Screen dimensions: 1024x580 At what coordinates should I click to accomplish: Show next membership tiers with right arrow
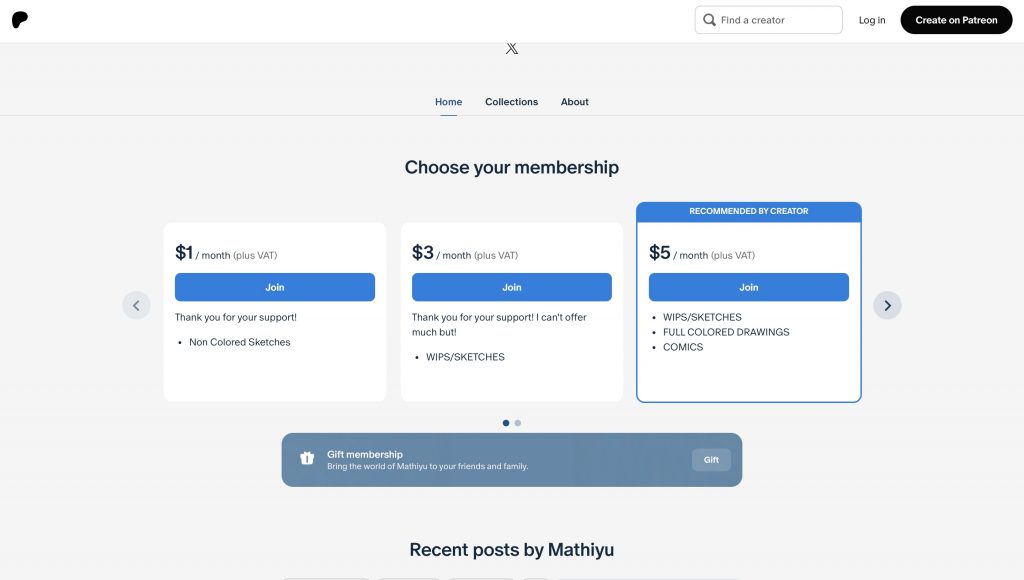coord(887,305)
